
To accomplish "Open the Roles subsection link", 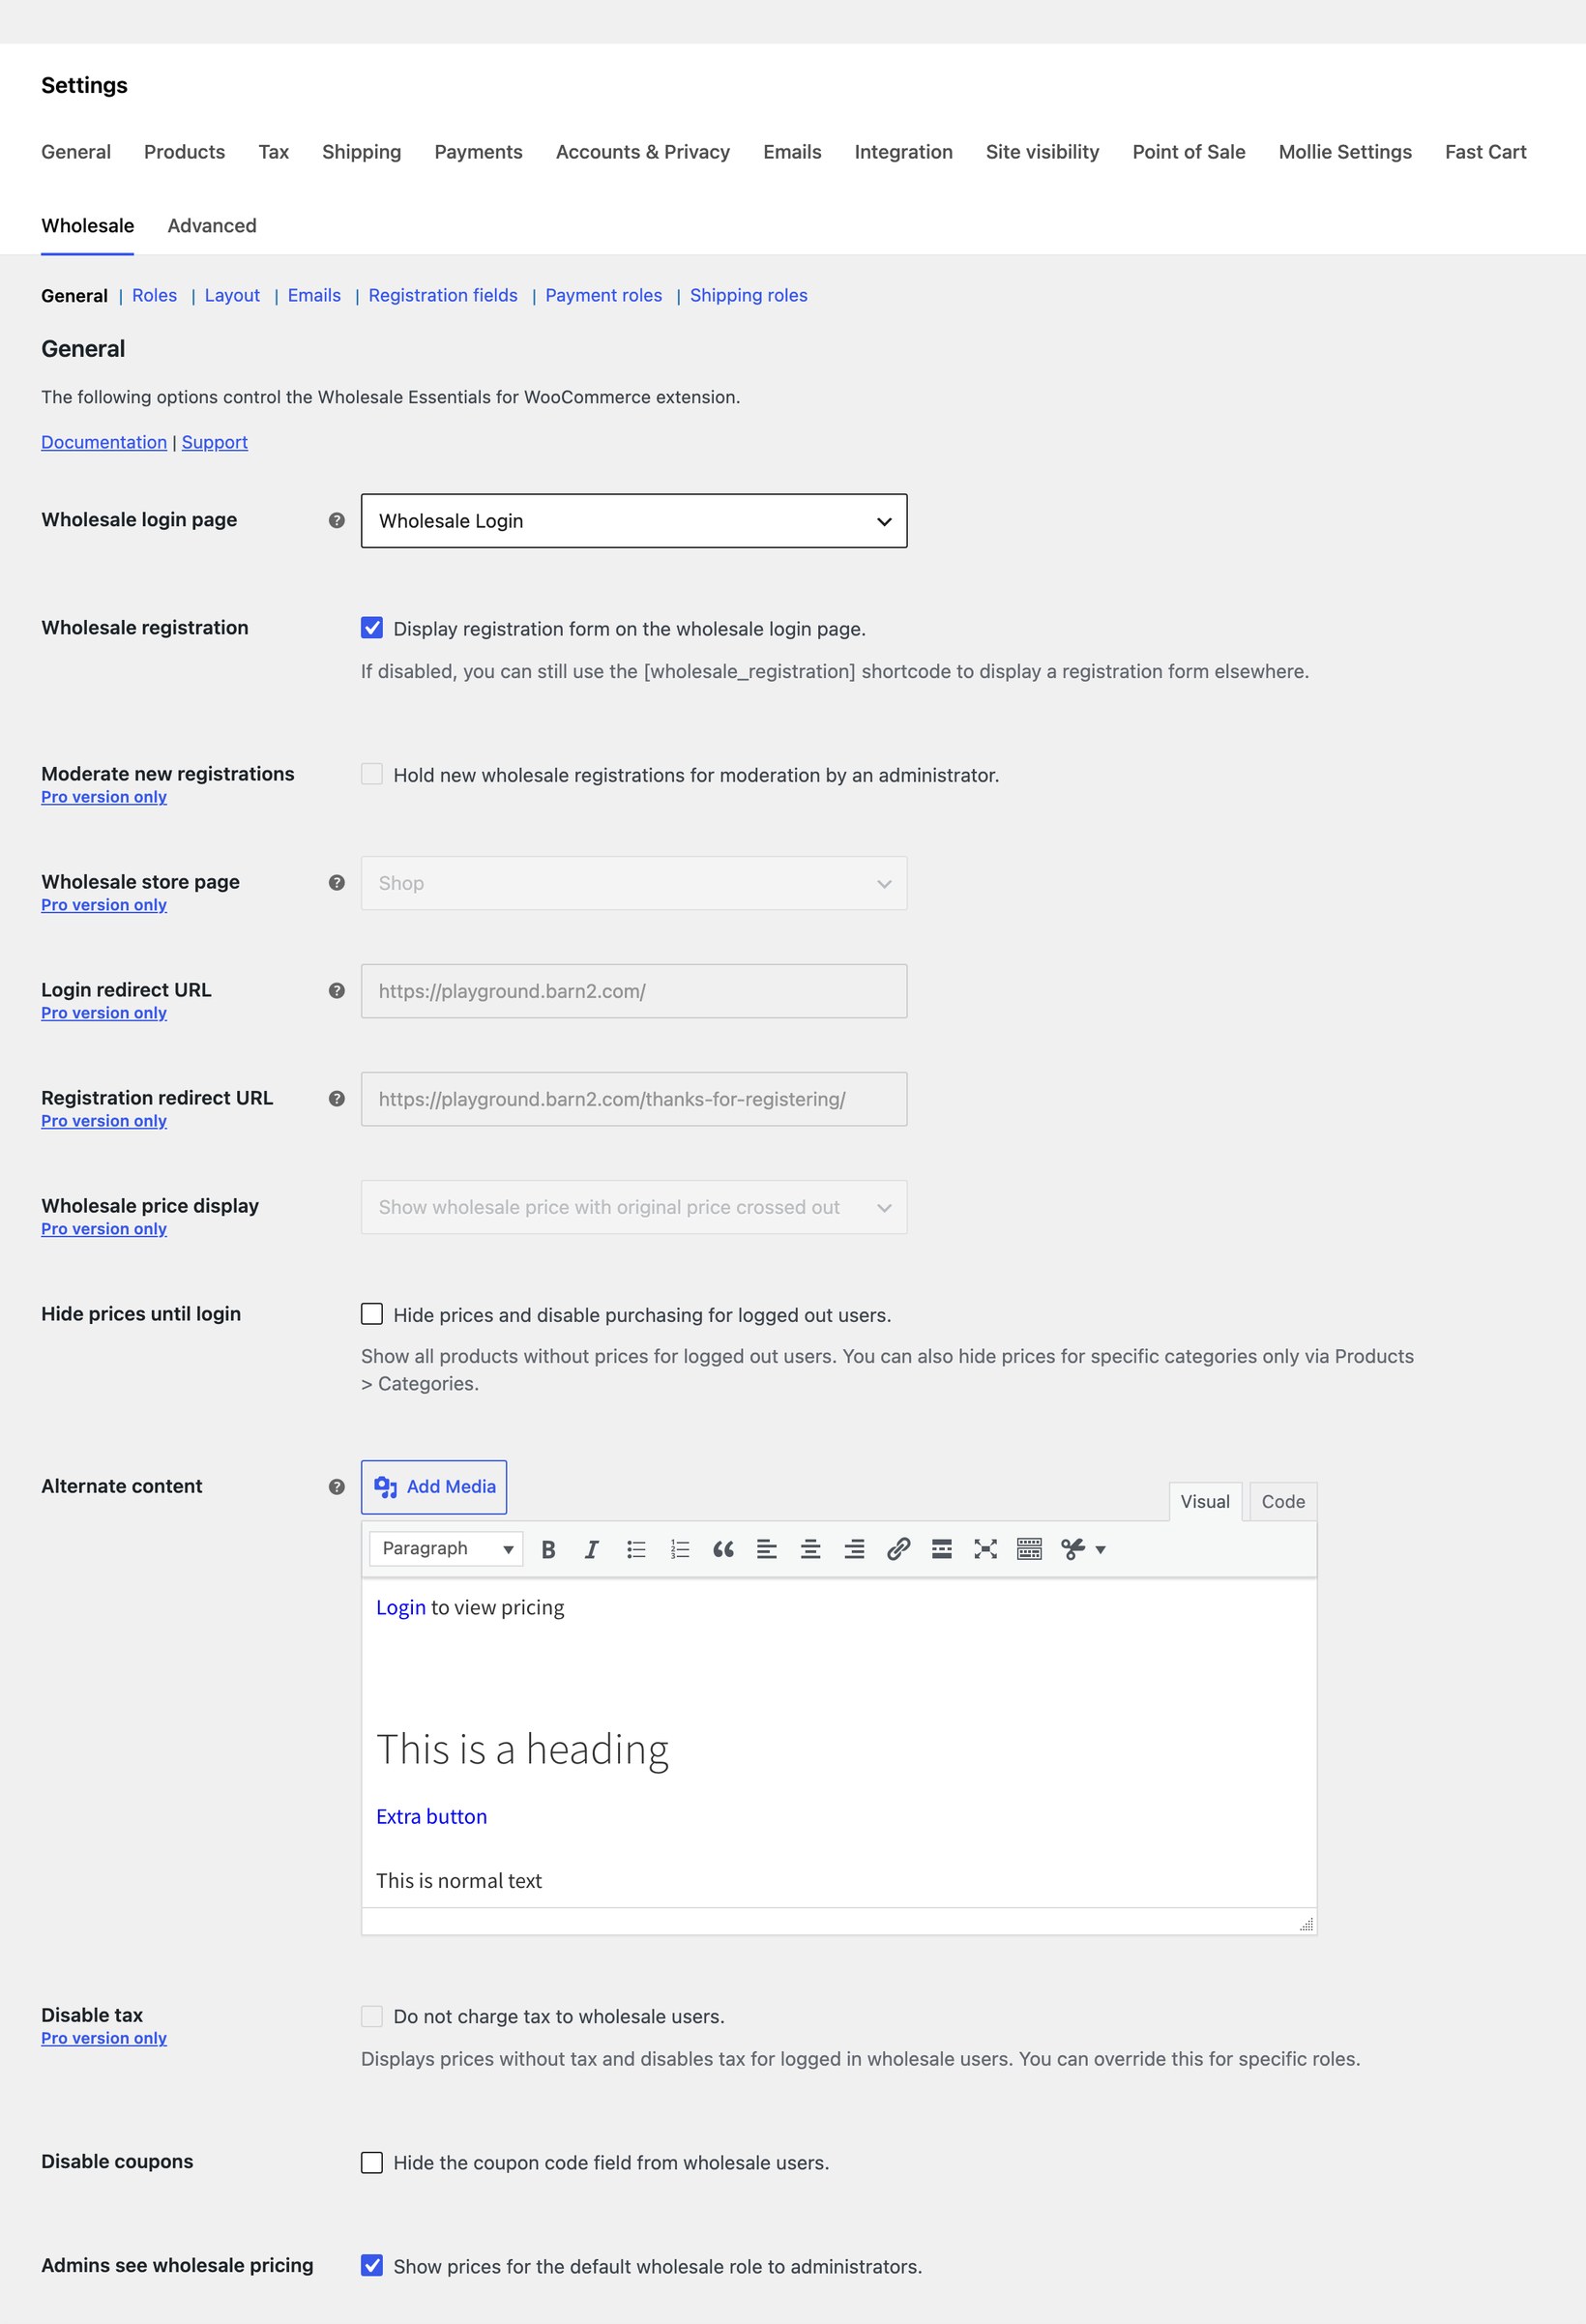I will [x=154, y=295].
